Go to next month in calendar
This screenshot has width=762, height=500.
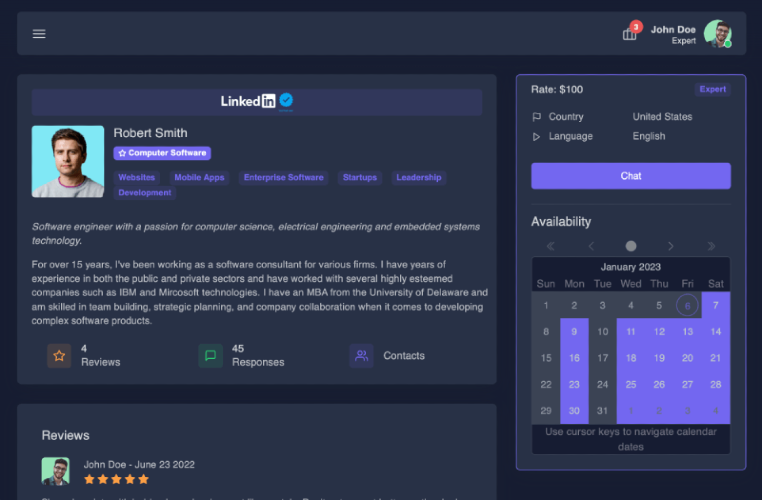click(x=671, y=246)
